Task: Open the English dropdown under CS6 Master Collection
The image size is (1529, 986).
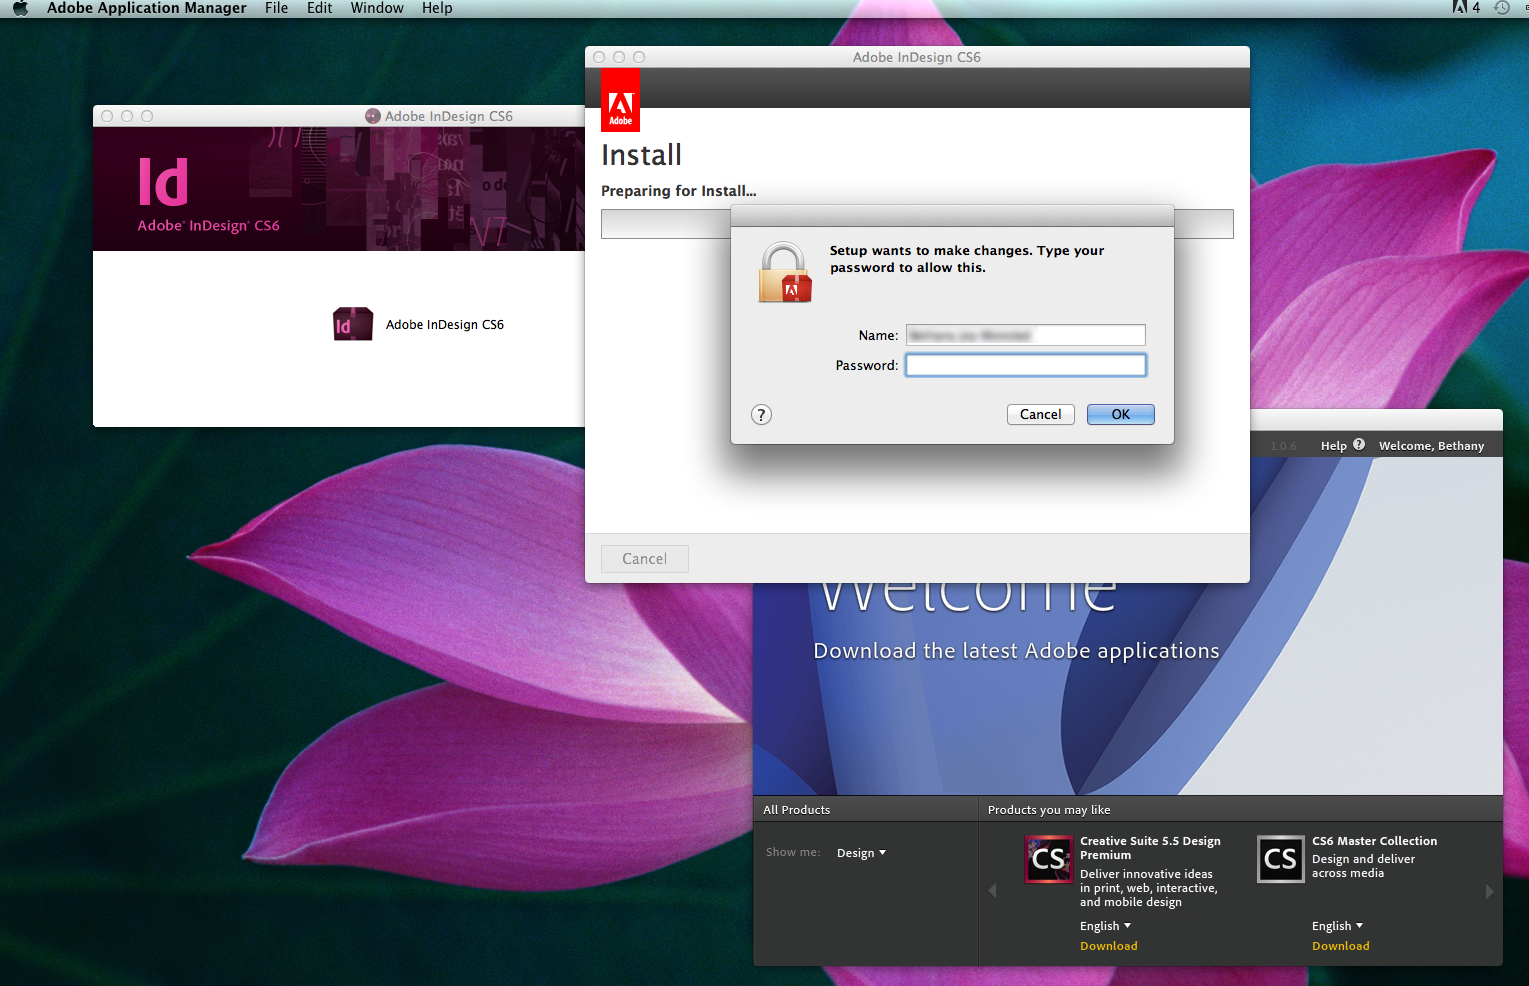Action: point(1336,925)
